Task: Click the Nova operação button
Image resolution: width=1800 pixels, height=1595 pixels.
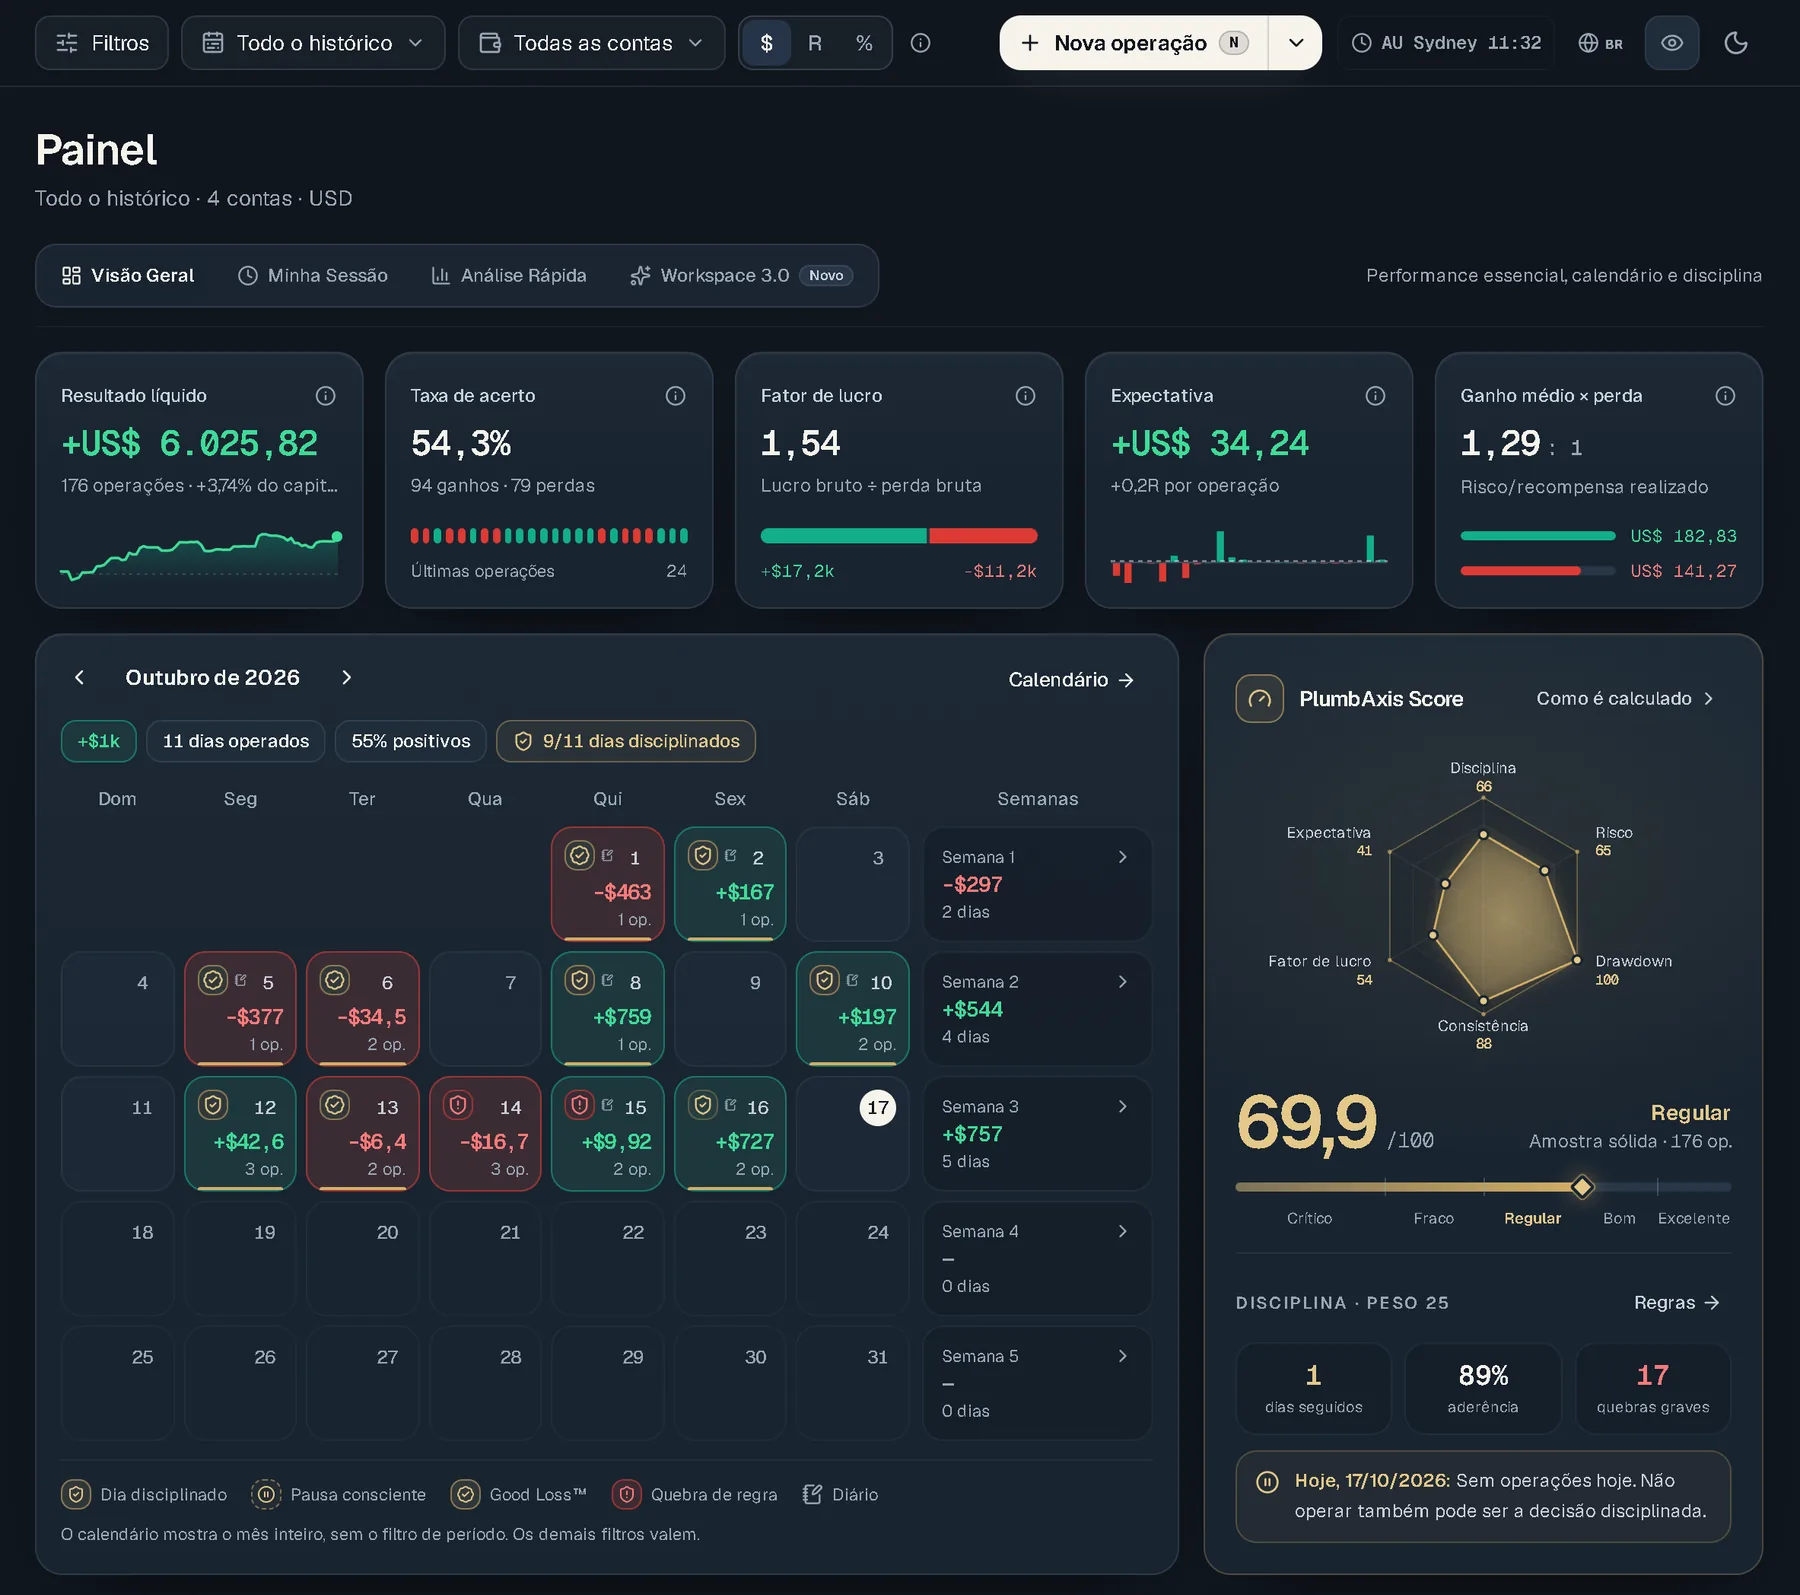Action: [1134, 43]
